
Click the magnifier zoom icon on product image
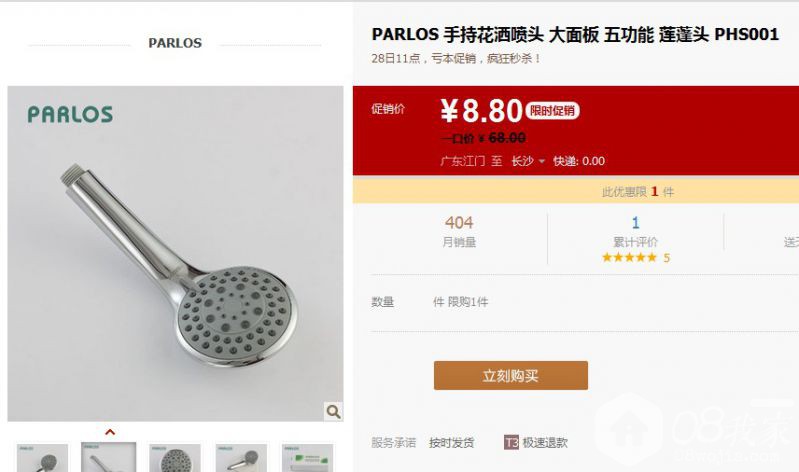[x=333, y=411]
